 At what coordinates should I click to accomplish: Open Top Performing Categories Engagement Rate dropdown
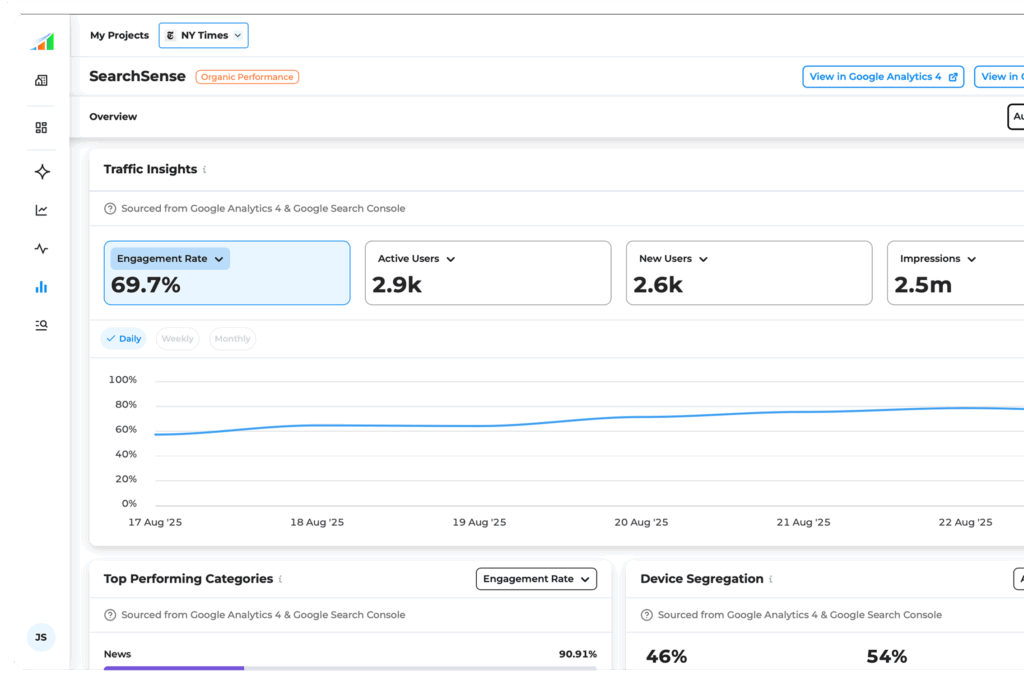[536, 579]
